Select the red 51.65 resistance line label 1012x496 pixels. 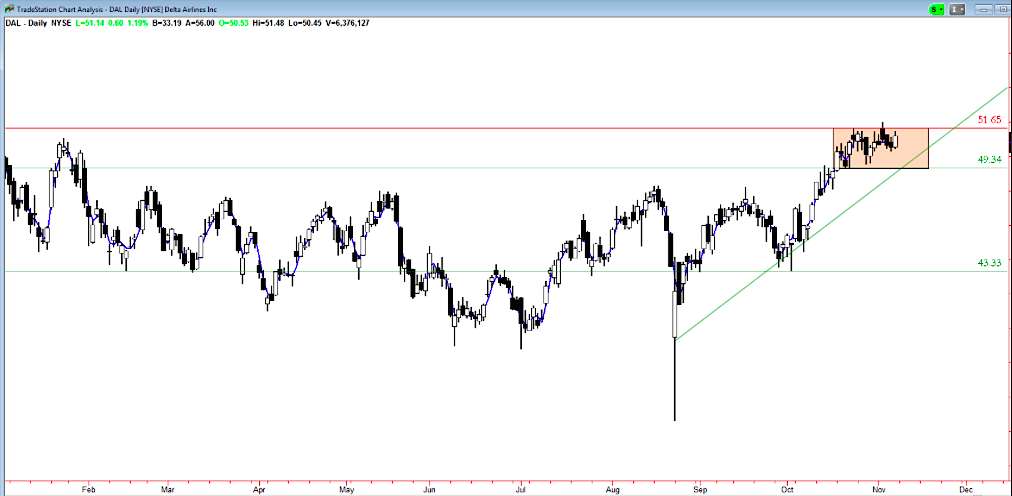point(989,120)
